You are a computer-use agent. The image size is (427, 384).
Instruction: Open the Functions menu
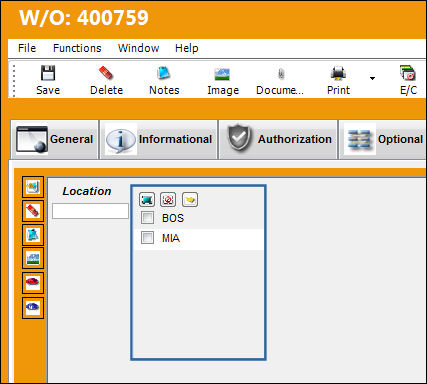(x=77, y=48)
